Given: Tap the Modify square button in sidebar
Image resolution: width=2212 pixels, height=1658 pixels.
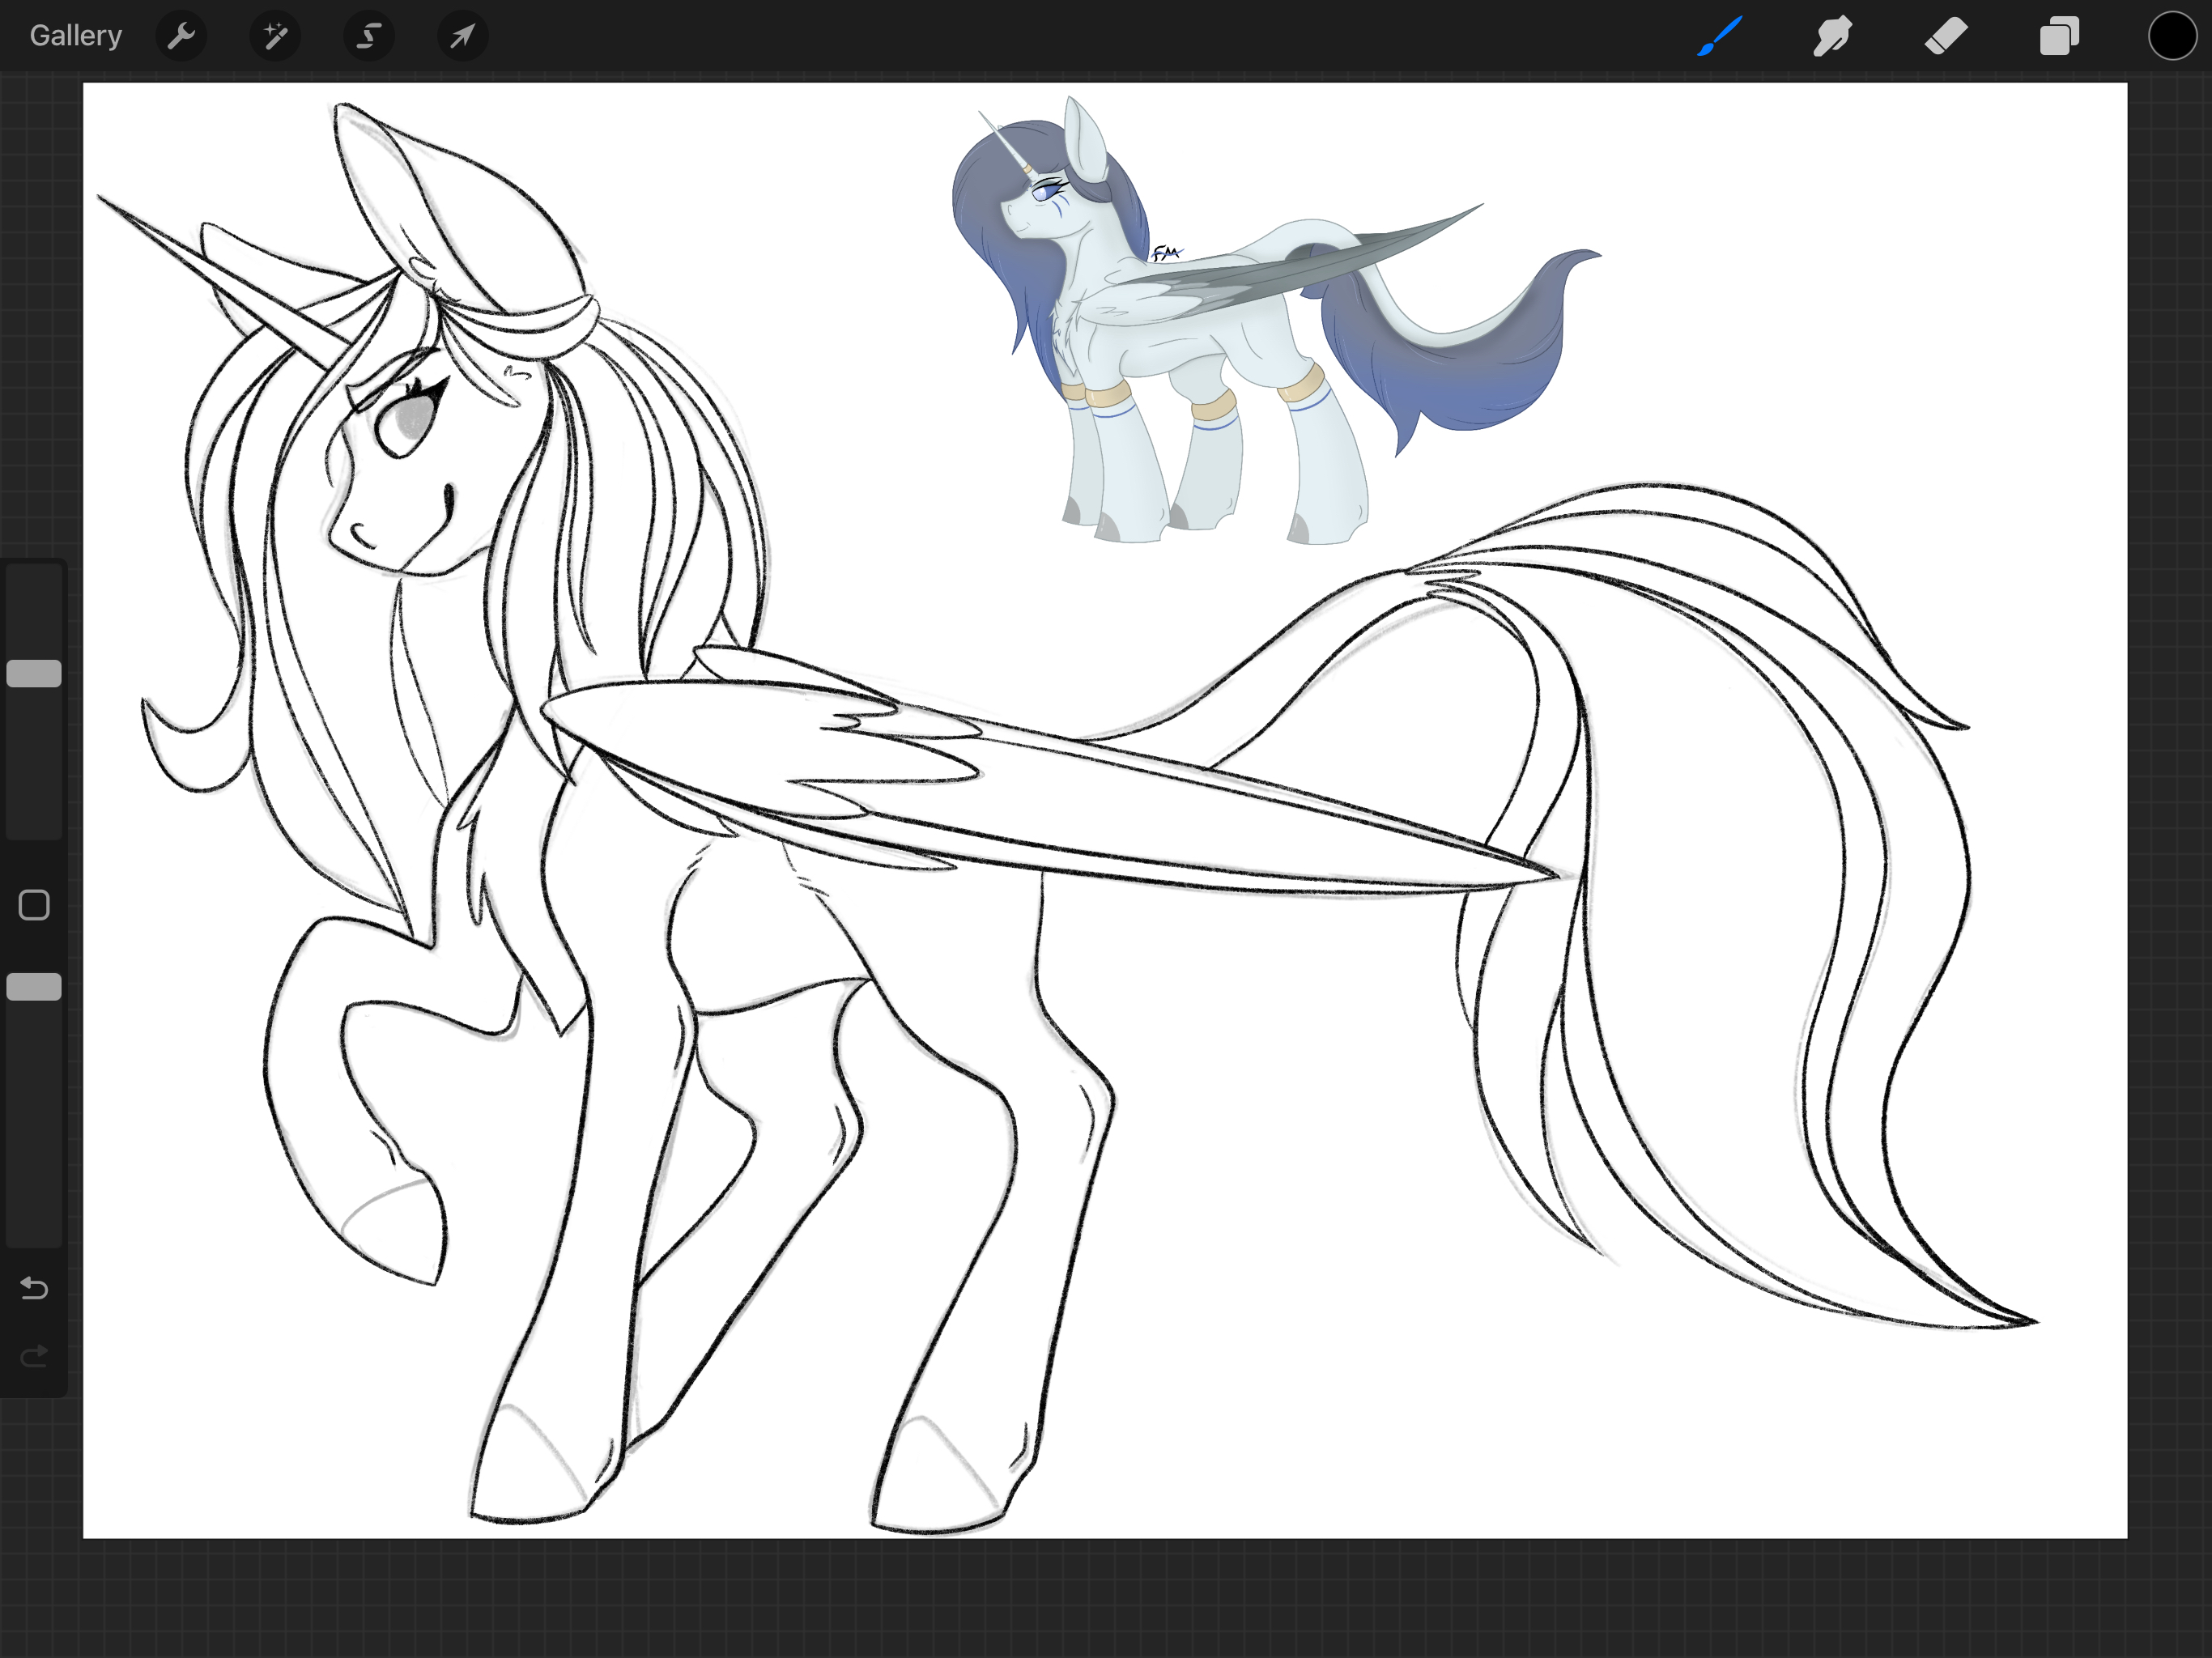Looking at the screenshot, I should coord(34,905).
